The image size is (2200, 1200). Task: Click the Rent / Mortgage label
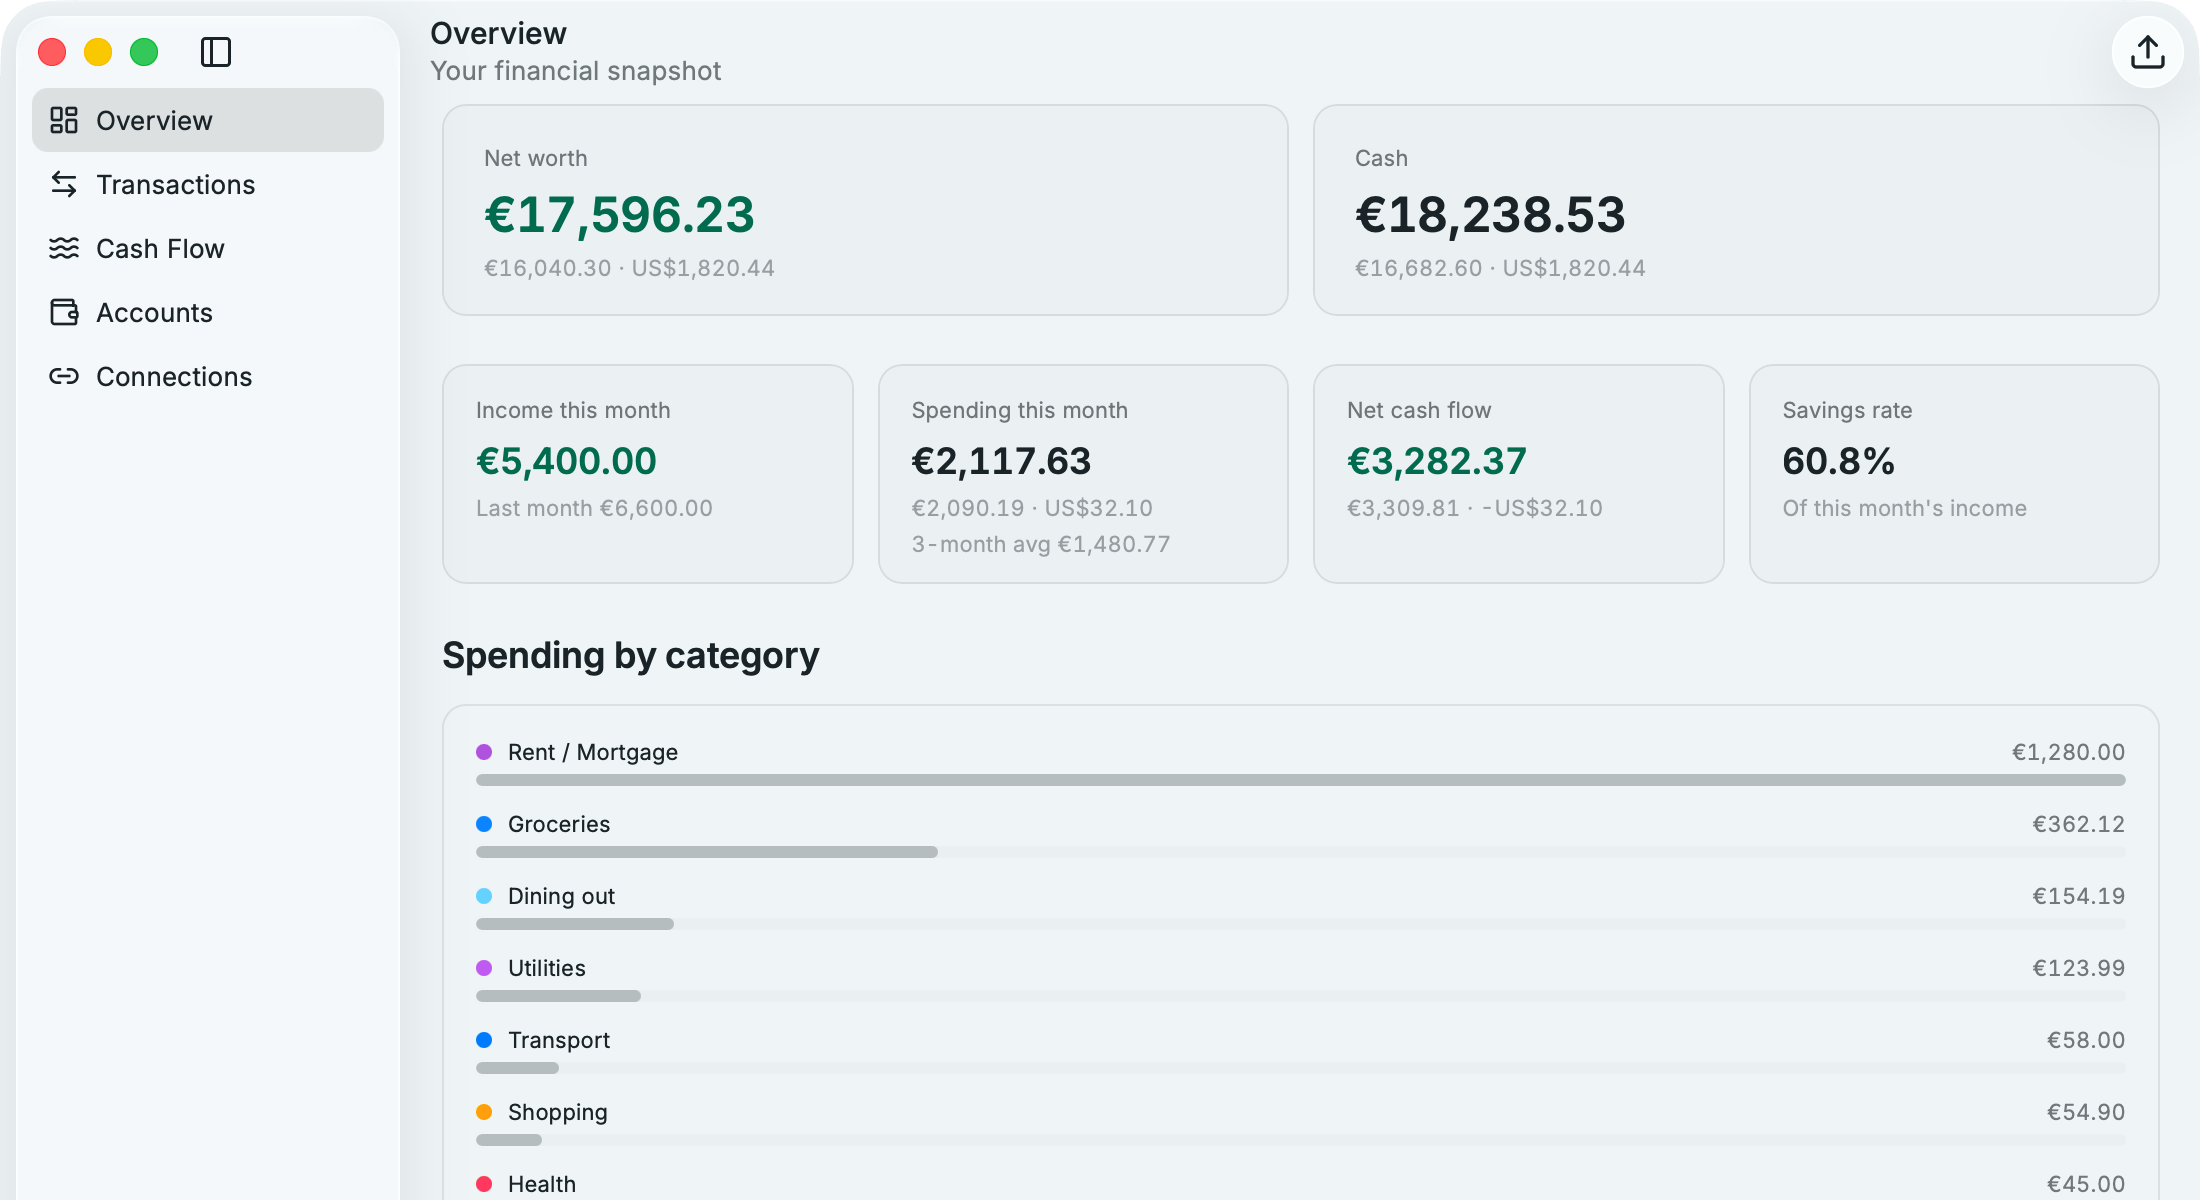(593, 752)
